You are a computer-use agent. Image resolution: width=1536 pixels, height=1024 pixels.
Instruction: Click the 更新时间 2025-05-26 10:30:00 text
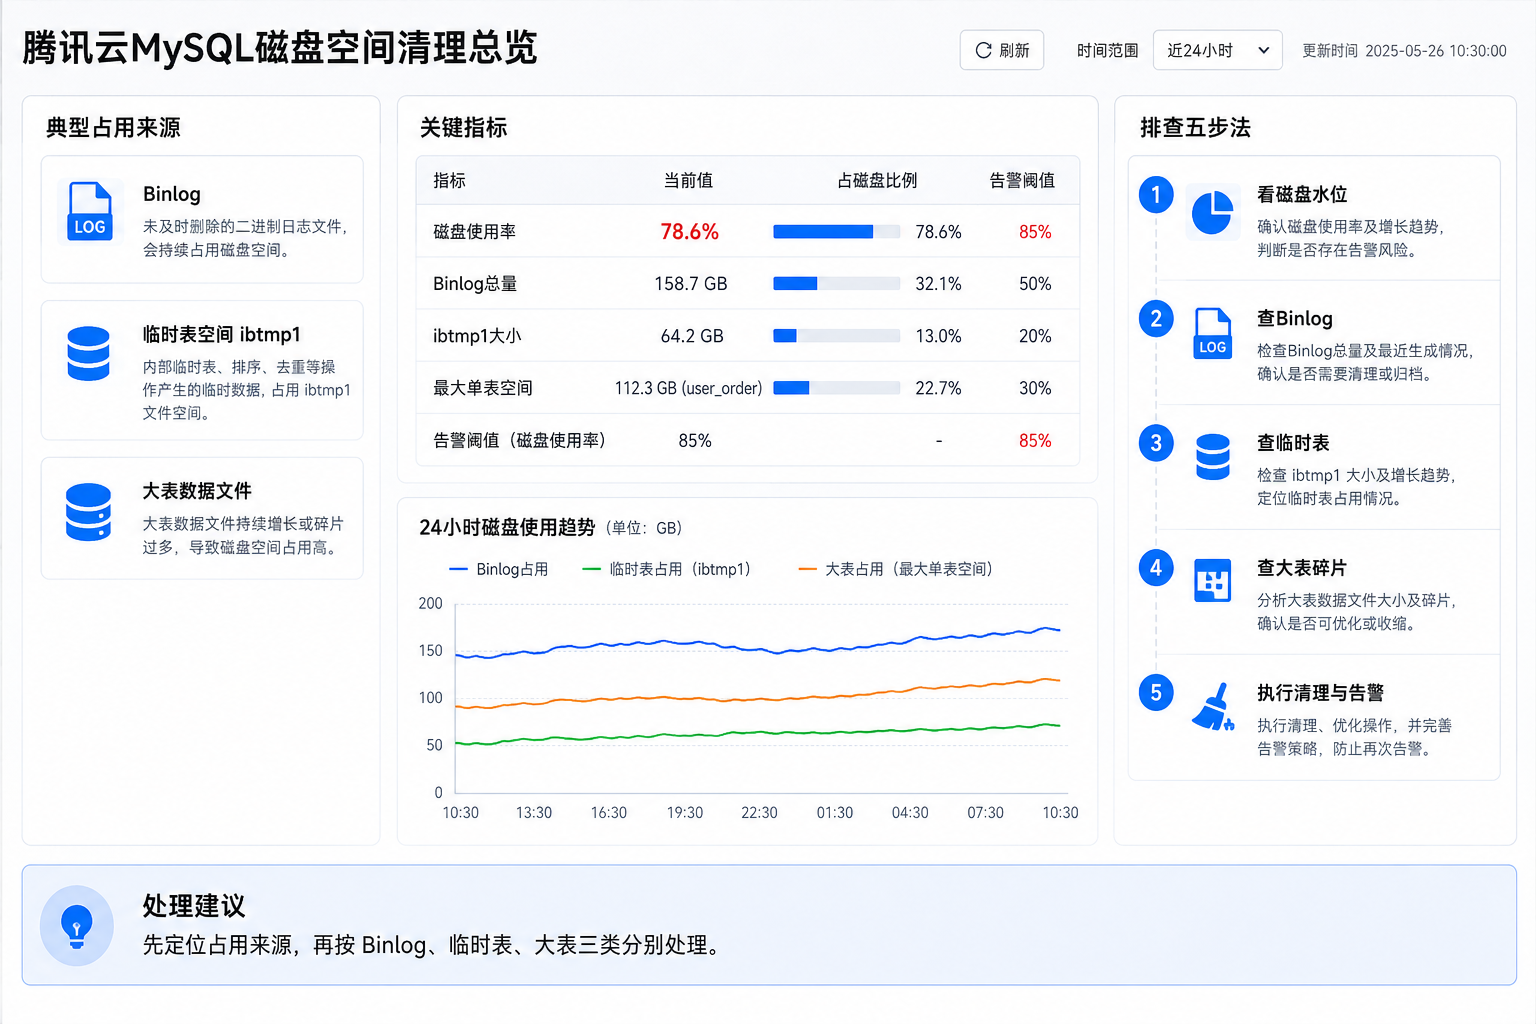pos(1404,51)
